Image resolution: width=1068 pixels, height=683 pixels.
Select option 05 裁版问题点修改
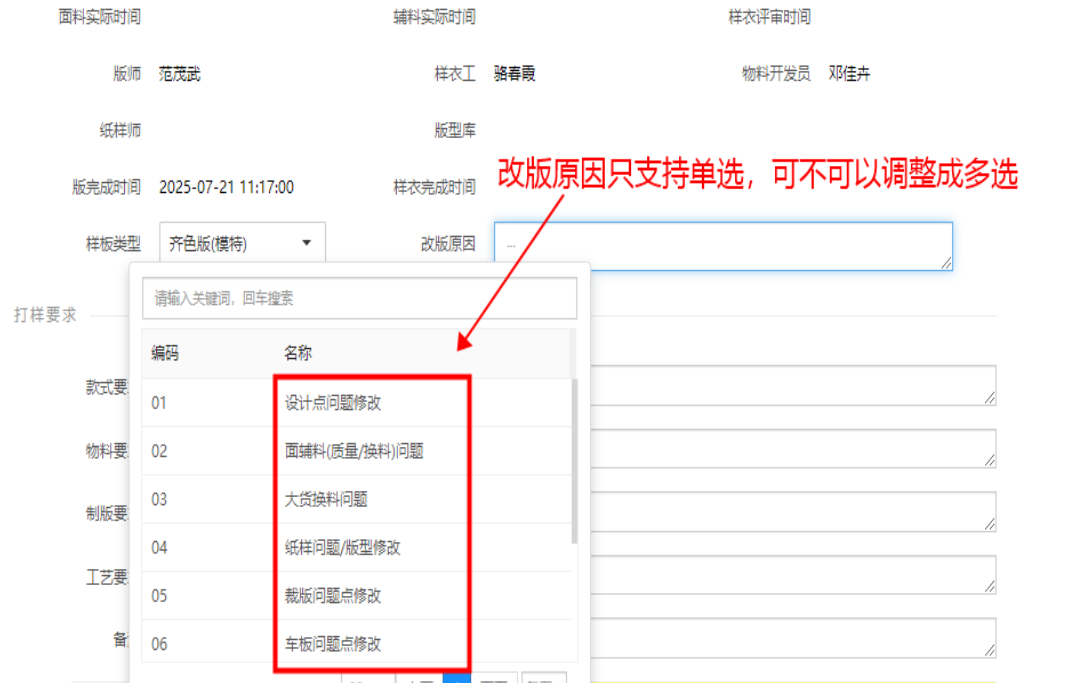tap(333, 595)
